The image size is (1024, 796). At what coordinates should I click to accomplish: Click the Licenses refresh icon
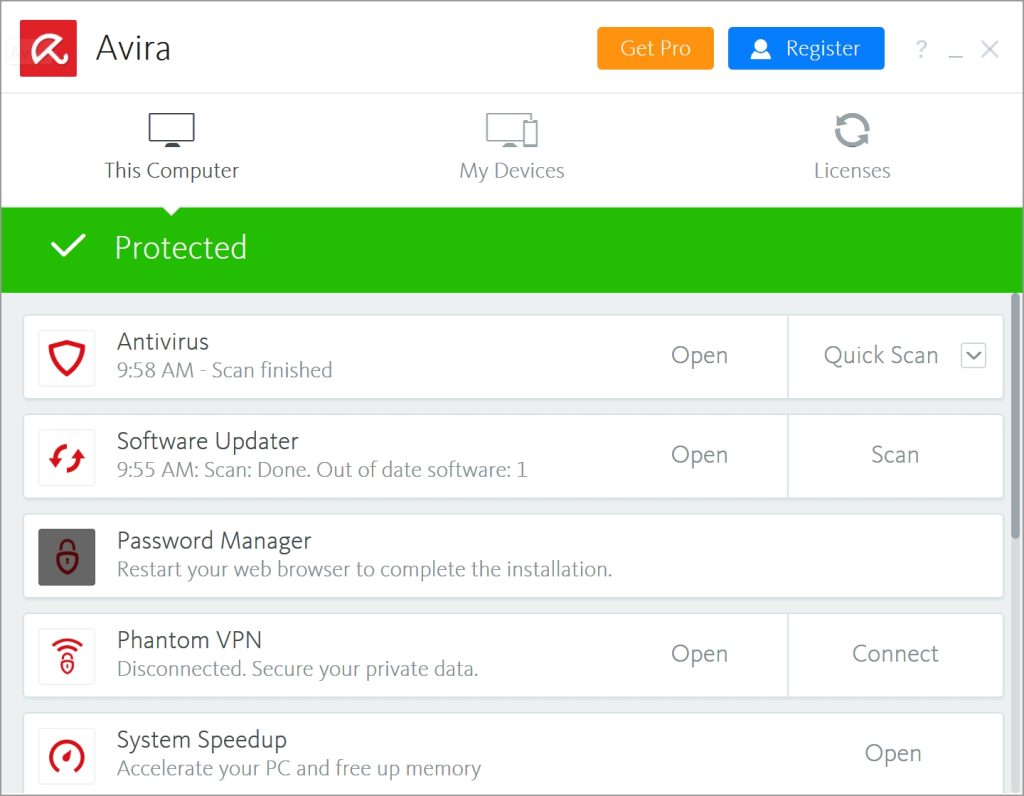click(851, 128)
